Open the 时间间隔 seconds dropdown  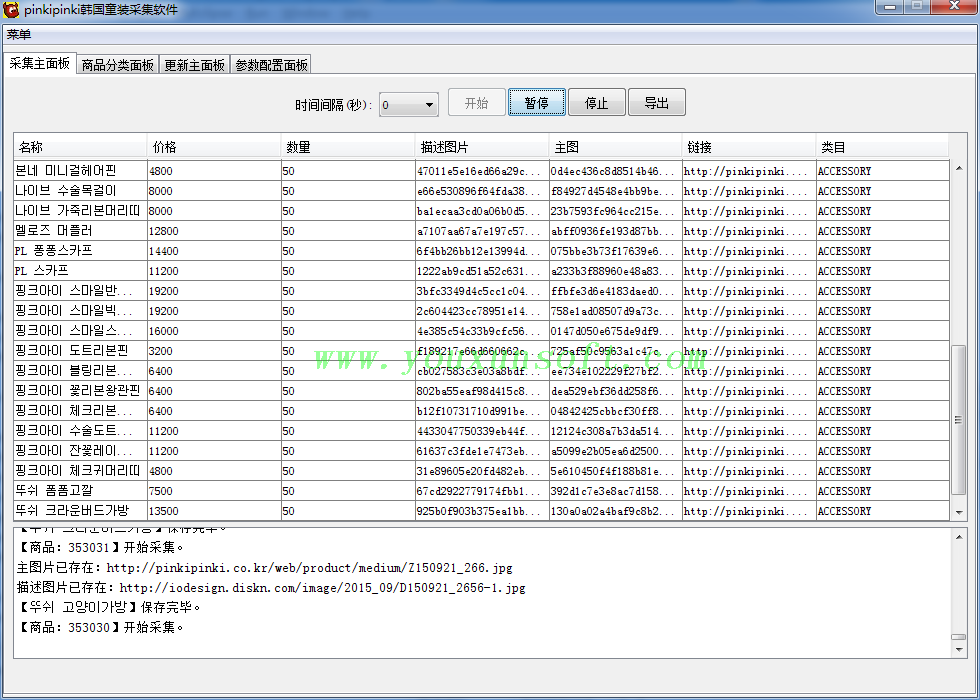409,104
